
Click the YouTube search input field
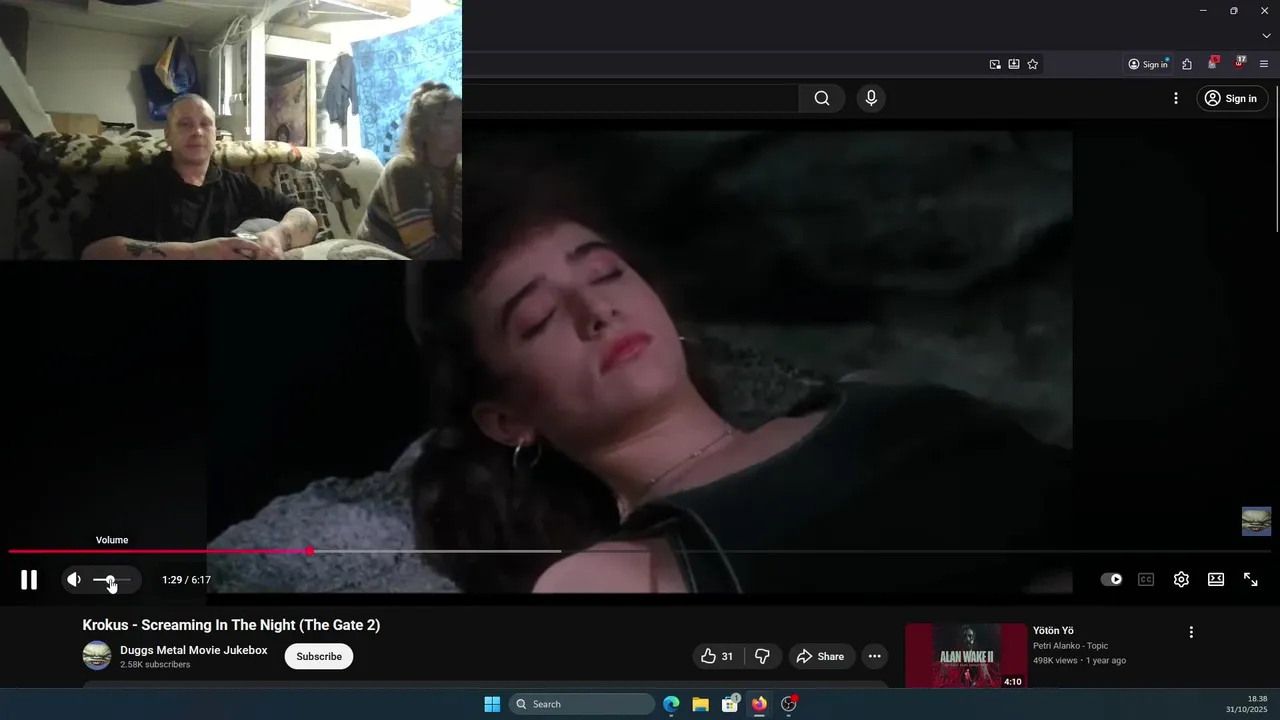(630, 98)
